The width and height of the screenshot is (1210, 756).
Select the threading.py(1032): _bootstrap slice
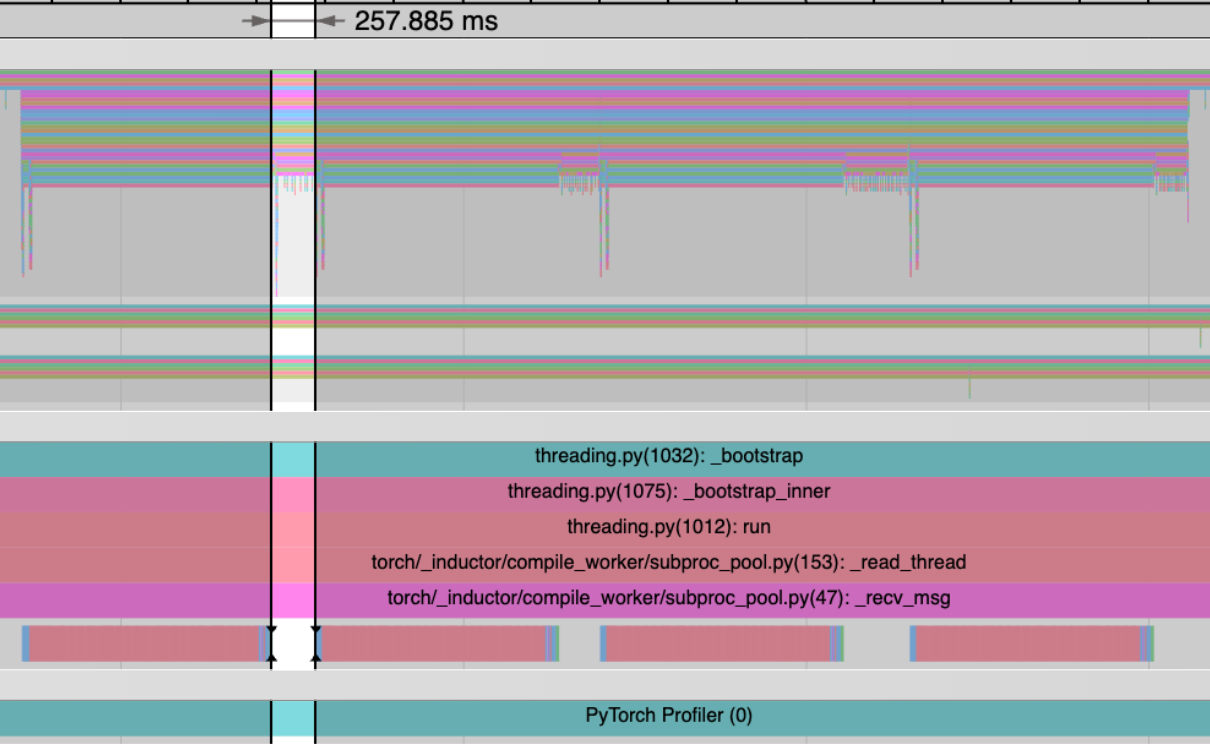pyautogui.click(x=668, y=457)
